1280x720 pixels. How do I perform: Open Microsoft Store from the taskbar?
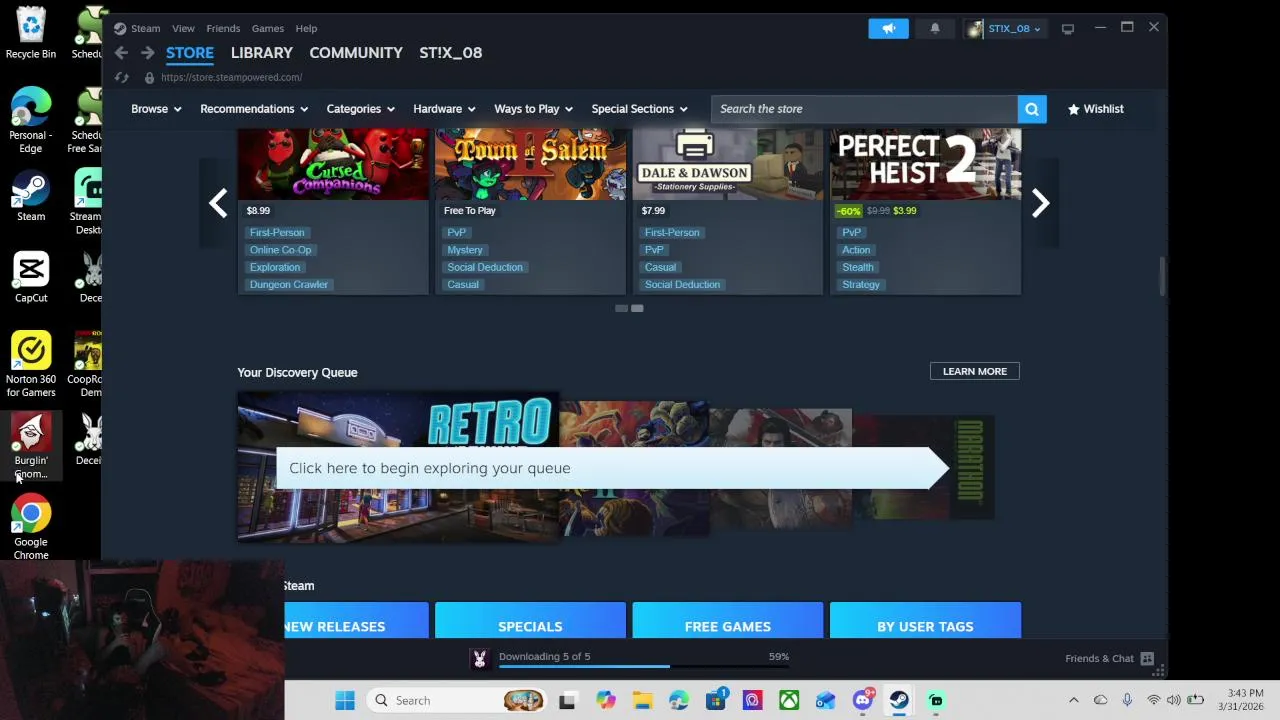716,700
